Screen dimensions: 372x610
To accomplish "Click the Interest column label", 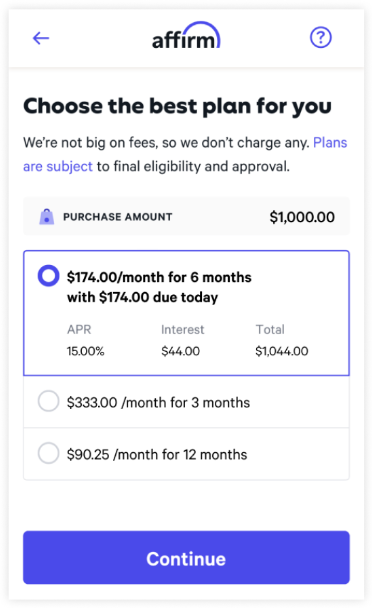I will (x=182, y=330).
